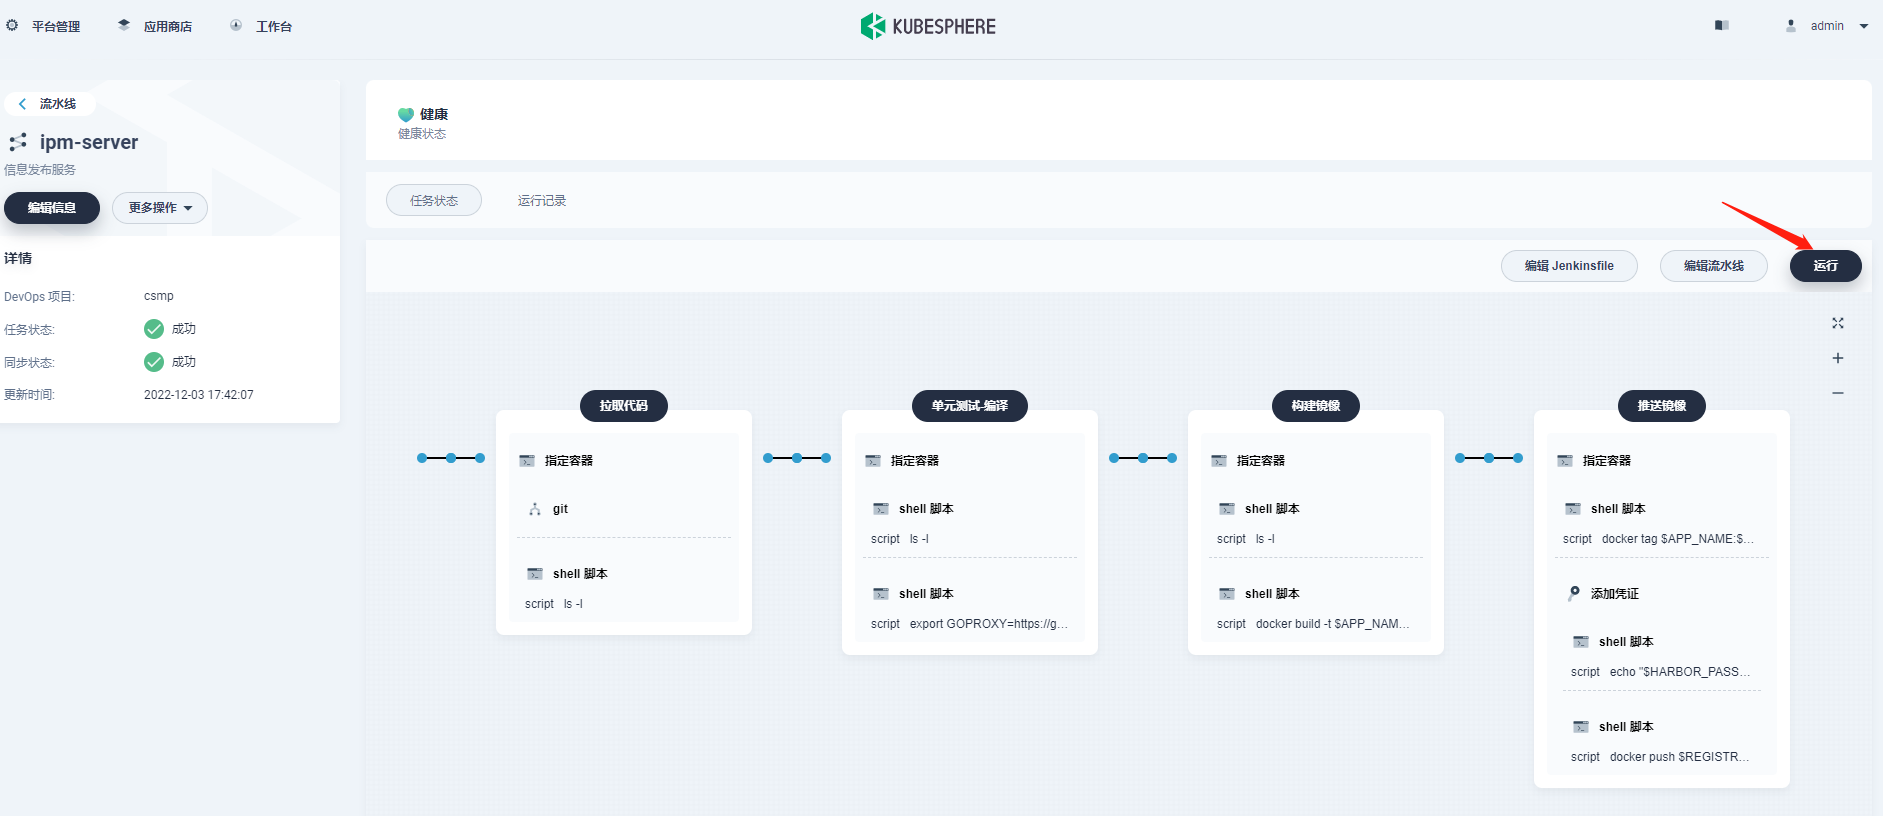Click 编辑流水线 button
The image size is (1883, 816).
(1714, 266)
